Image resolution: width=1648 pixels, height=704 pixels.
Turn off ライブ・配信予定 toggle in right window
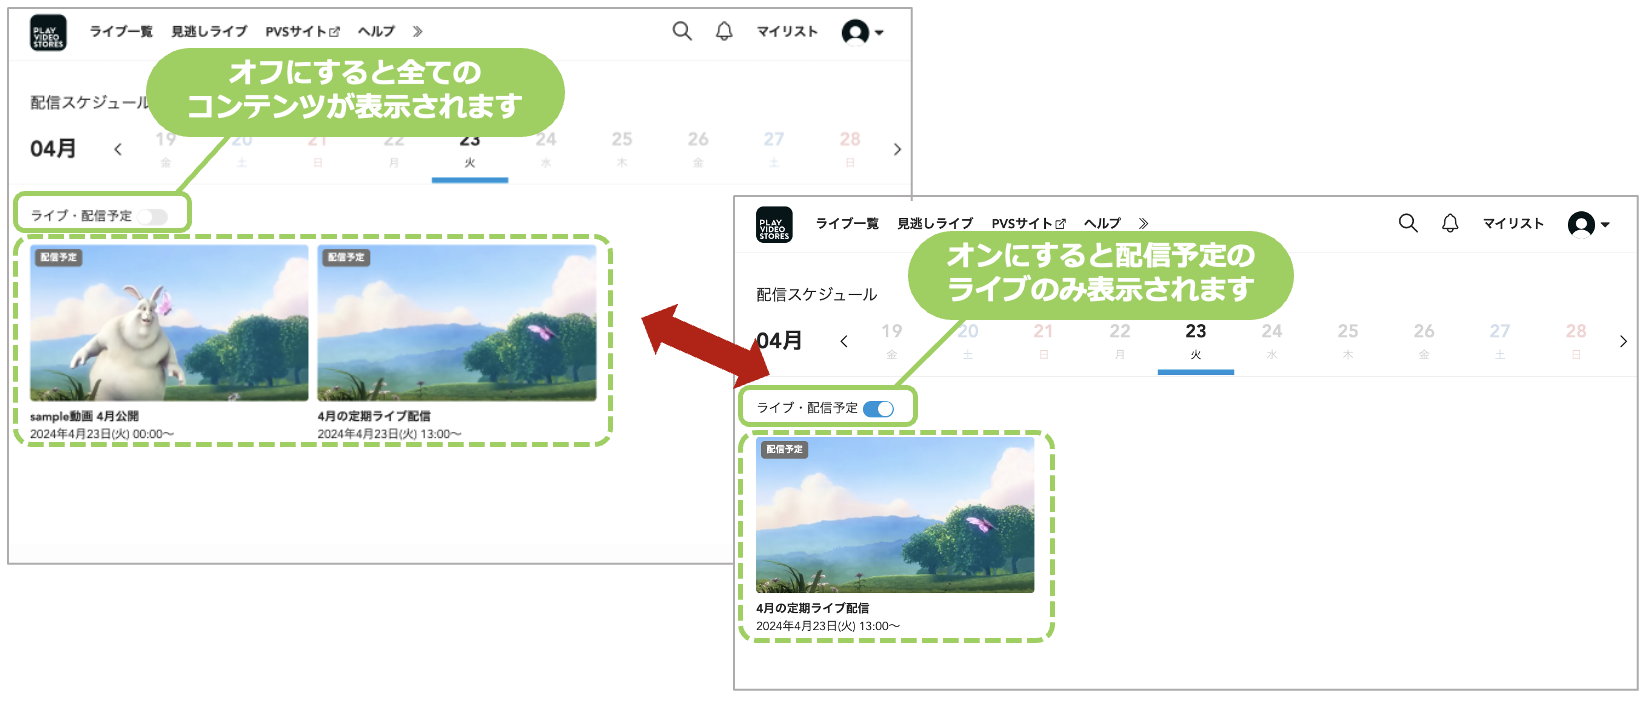pos(879,408)
